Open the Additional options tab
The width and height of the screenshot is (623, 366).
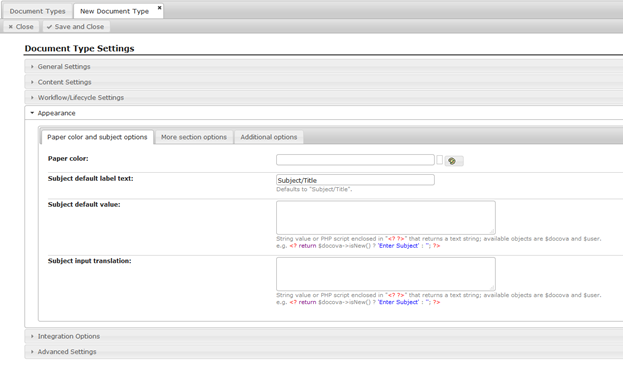point(269,137)
